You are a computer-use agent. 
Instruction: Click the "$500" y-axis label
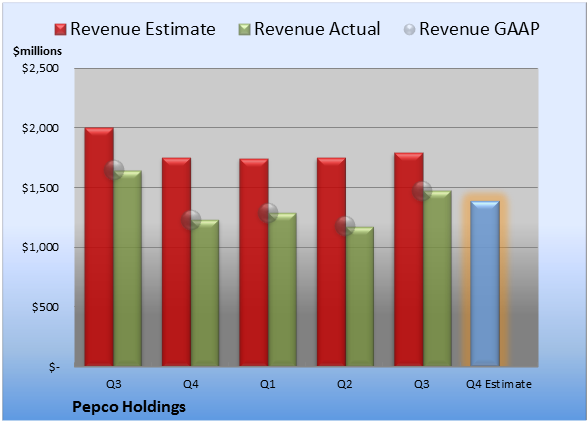click(45, 307)
